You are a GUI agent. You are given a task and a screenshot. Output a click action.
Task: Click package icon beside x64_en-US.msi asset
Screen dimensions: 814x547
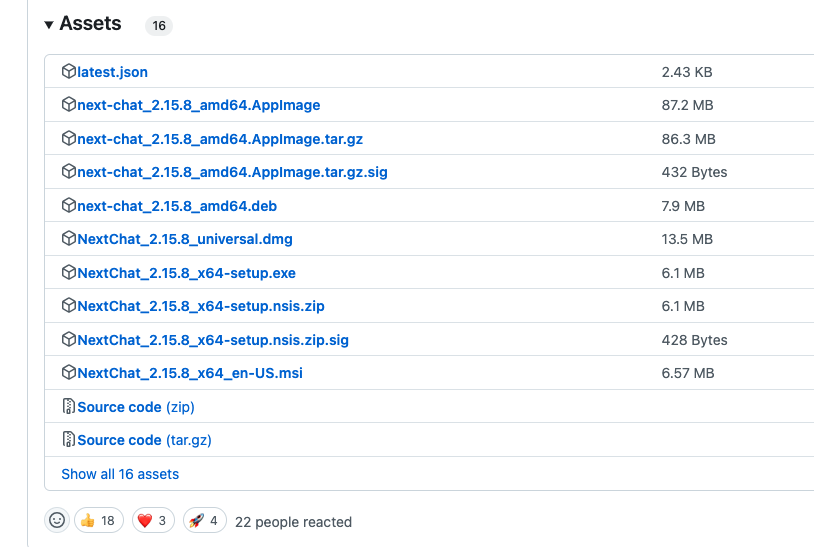pyautogui.click(x=69, y=372)
